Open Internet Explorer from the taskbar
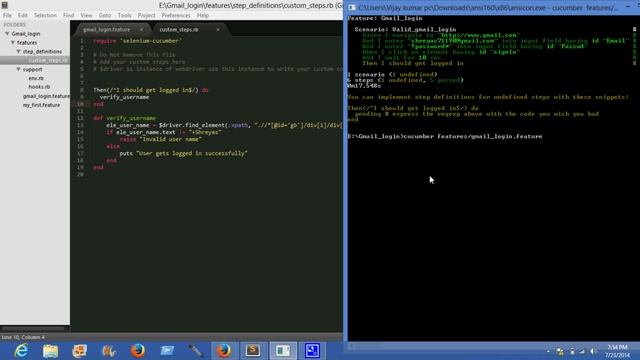 point(21,351)
